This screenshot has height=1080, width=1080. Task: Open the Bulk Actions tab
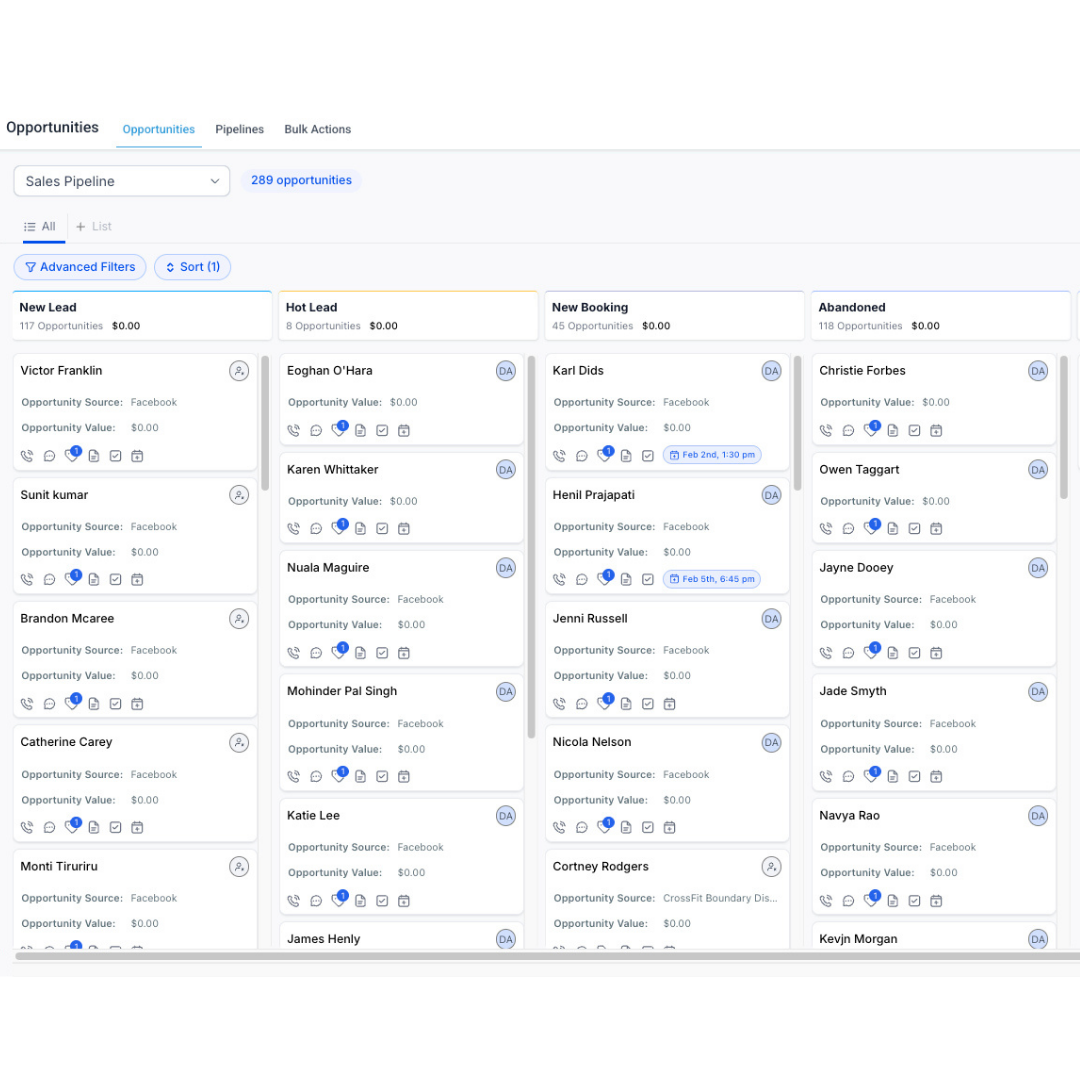pos(318,129)
